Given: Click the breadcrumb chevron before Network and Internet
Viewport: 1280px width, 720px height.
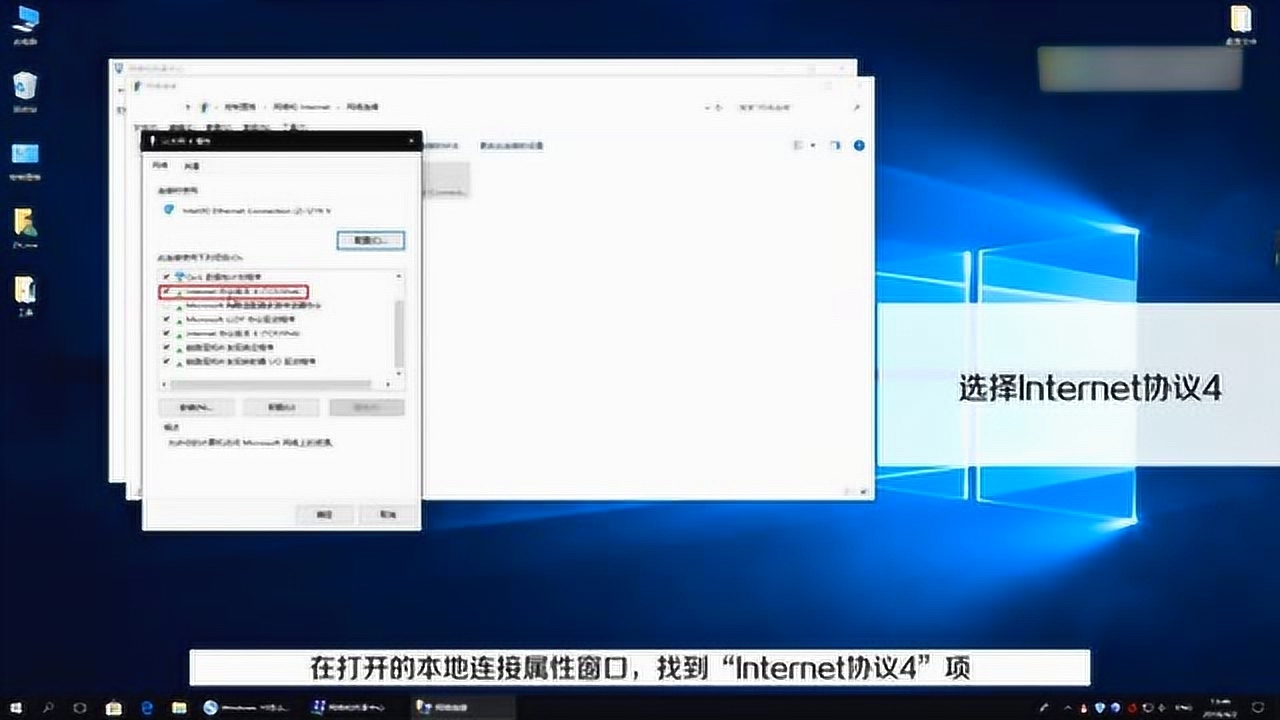Looking at the screenshot, I should [267, 106].
